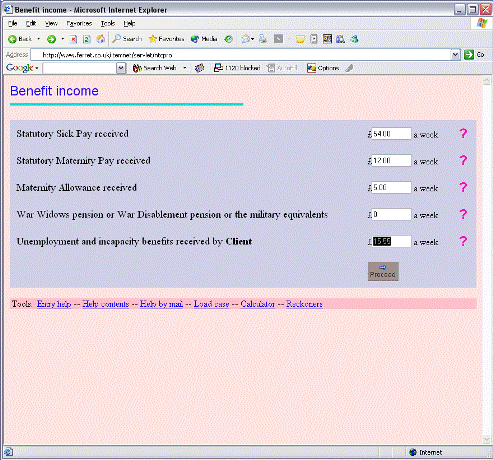Click the Go button next to address bar
493x460 pixels.
point(474,55)
